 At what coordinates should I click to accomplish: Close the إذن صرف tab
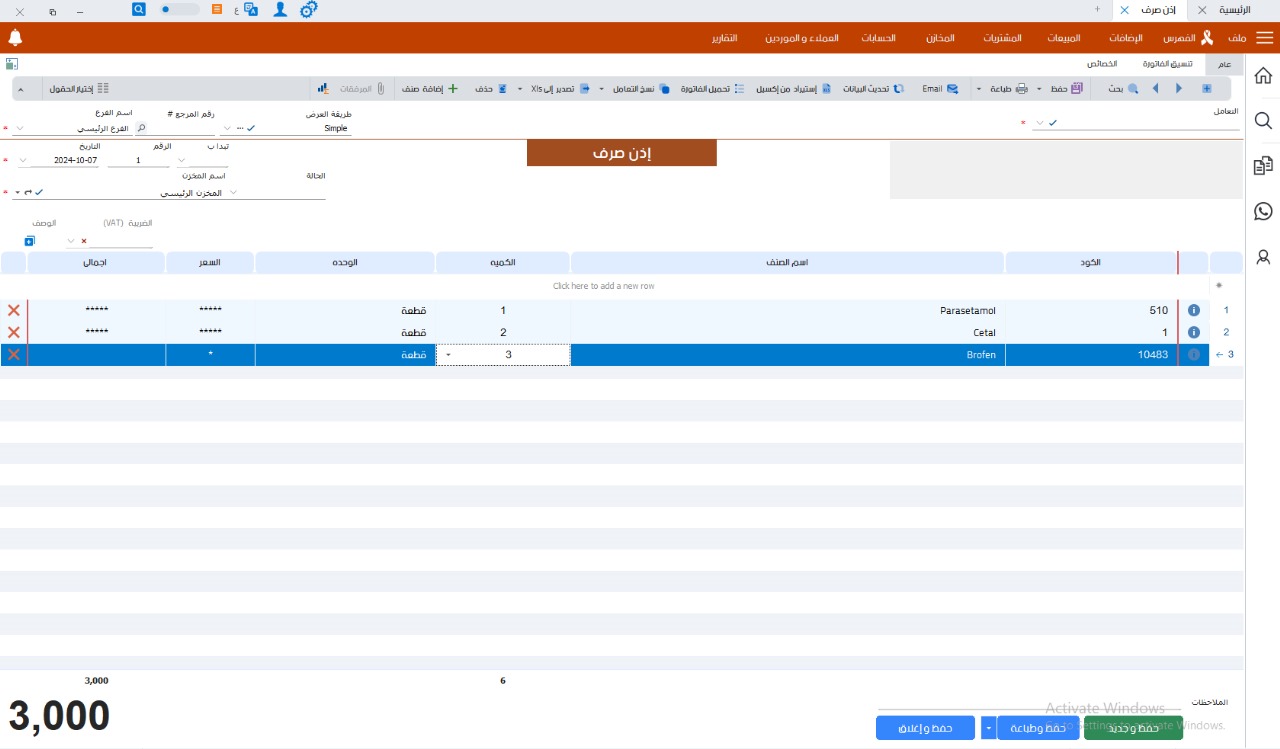point(1125,9)
